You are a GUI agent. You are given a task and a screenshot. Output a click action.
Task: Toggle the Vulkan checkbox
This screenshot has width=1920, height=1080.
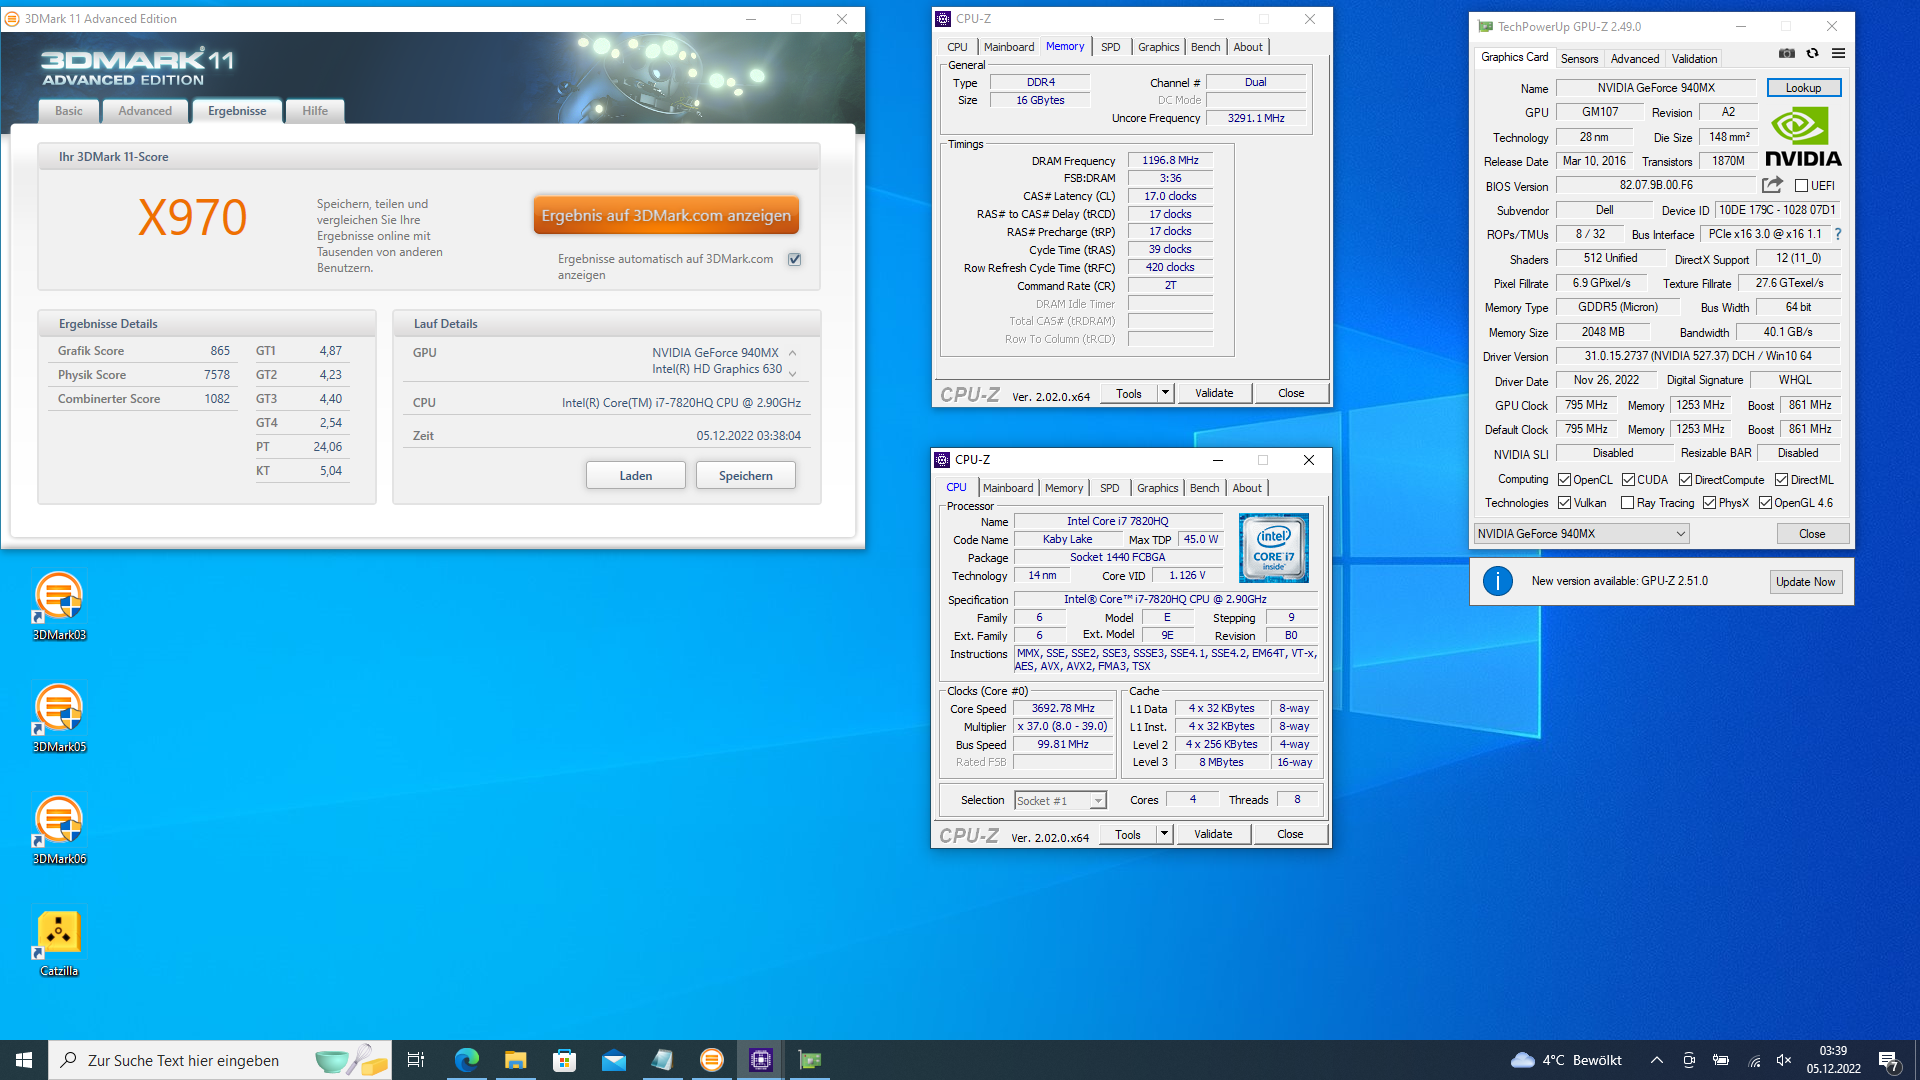click(x=1564, y=503)
